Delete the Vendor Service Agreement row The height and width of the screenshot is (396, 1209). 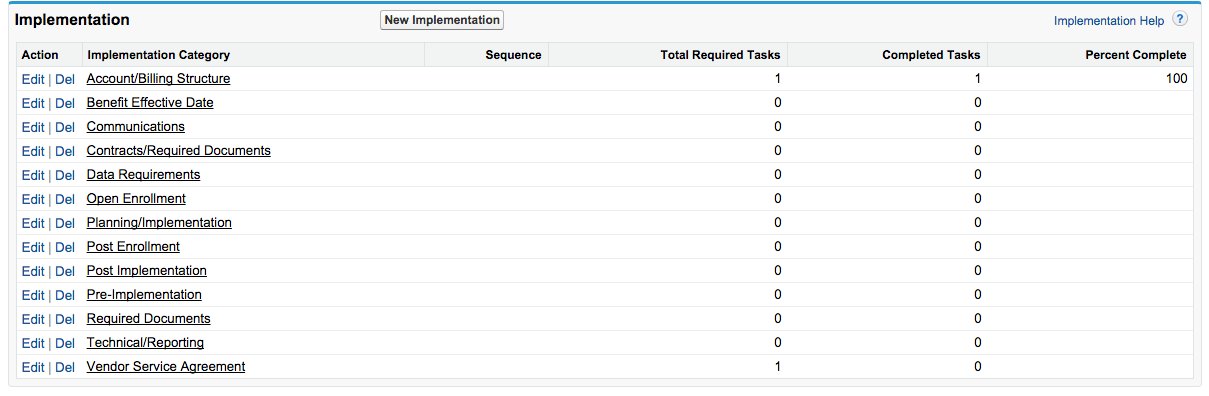point(64,367)
